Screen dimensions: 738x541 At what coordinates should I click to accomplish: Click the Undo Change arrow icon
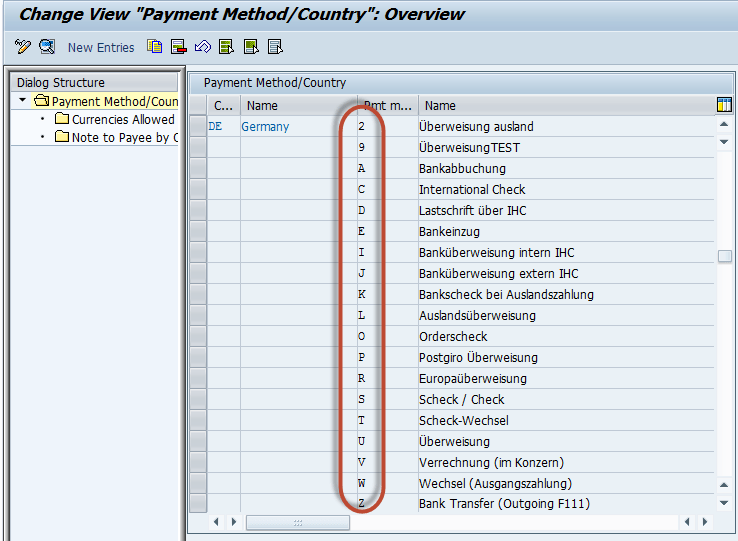[202, 47]
